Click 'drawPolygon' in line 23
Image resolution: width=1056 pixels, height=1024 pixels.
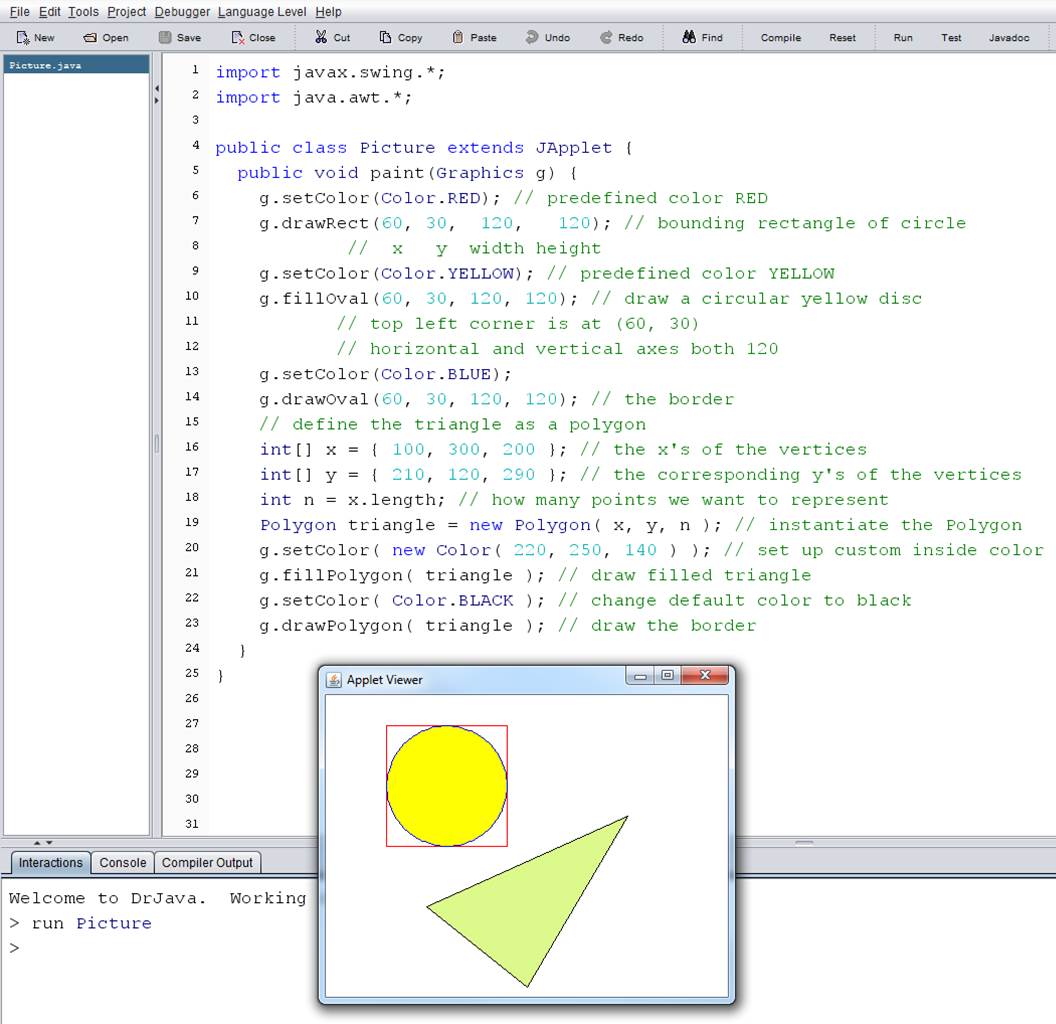tap(342, 626)
